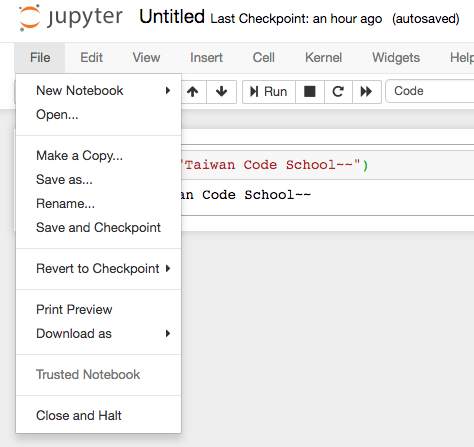Move cell up with the up arrow
This screenshot has width=474, height=447.
[193, 92]
